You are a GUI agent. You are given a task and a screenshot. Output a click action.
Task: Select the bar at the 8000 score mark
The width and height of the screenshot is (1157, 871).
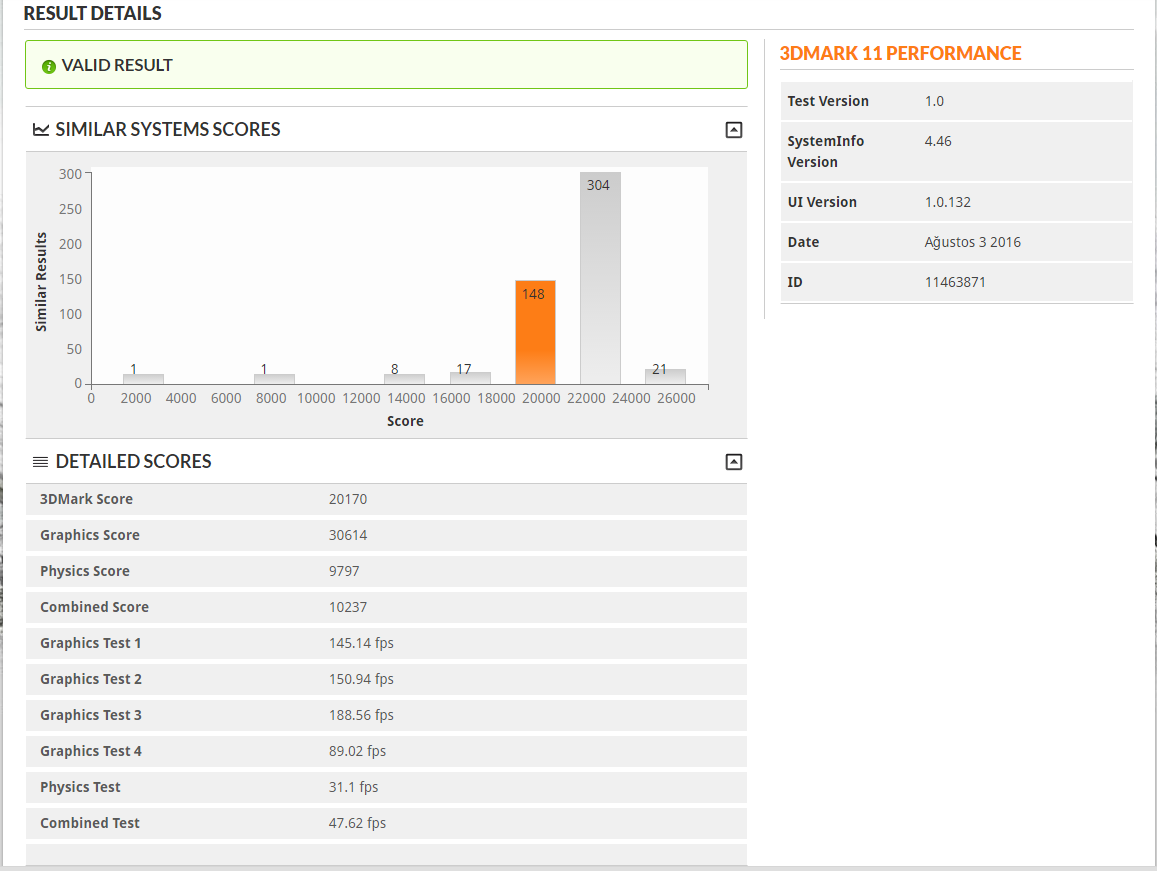coord(274,379)
